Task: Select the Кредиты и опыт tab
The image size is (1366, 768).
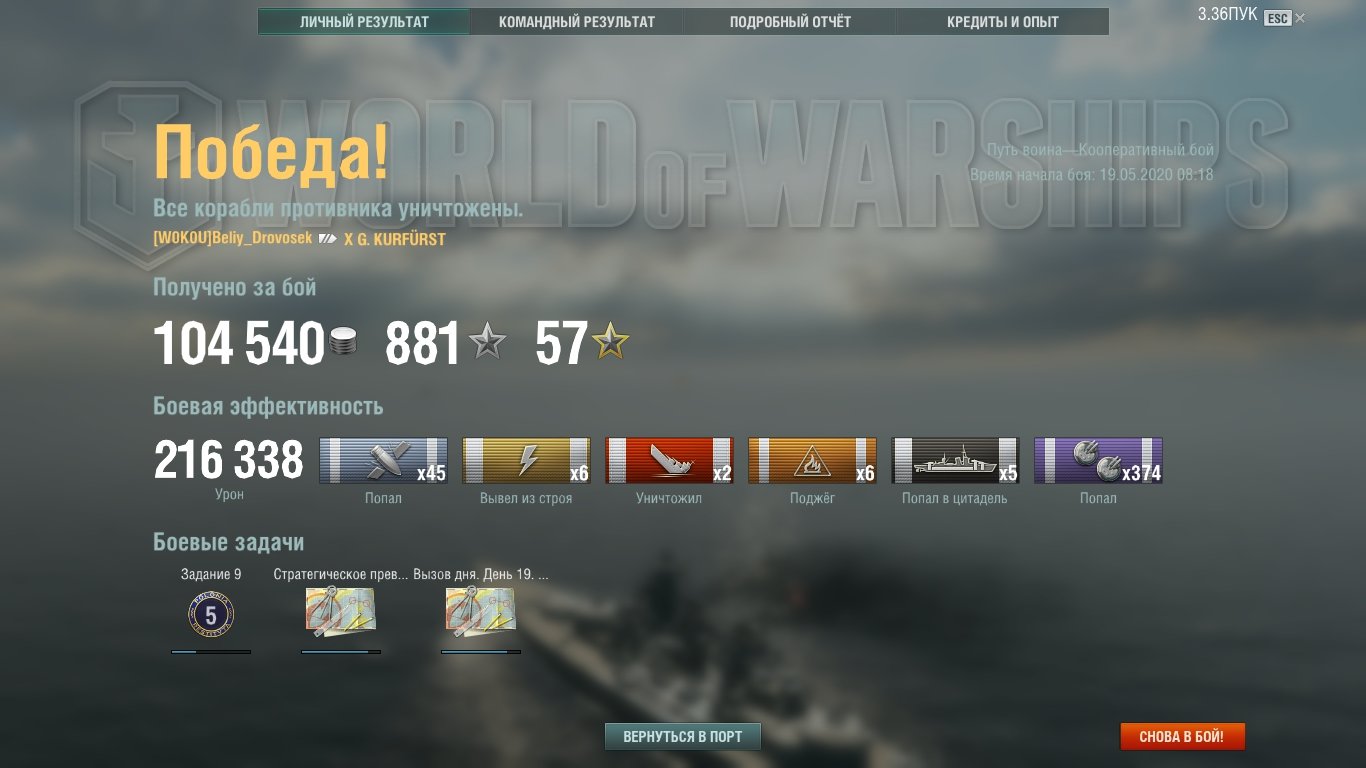Action: (x=1002, y=22)
